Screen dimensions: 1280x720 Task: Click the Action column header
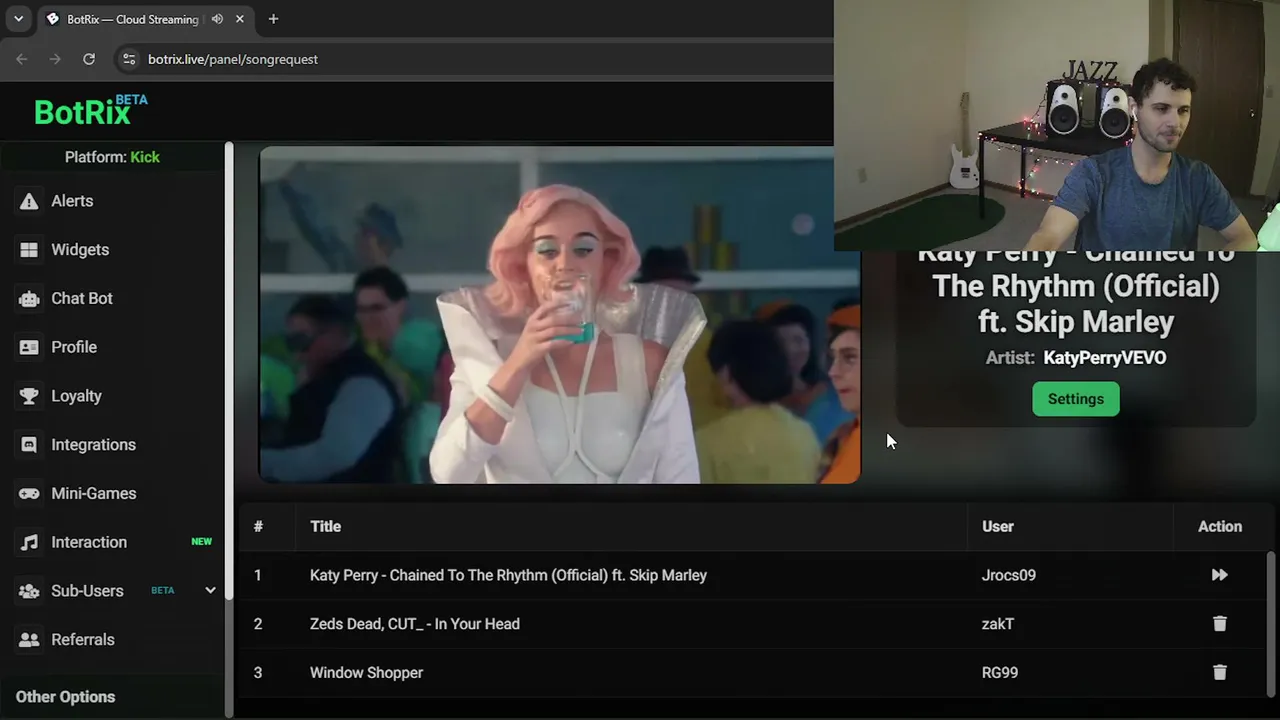click(x=1220, y=526)
